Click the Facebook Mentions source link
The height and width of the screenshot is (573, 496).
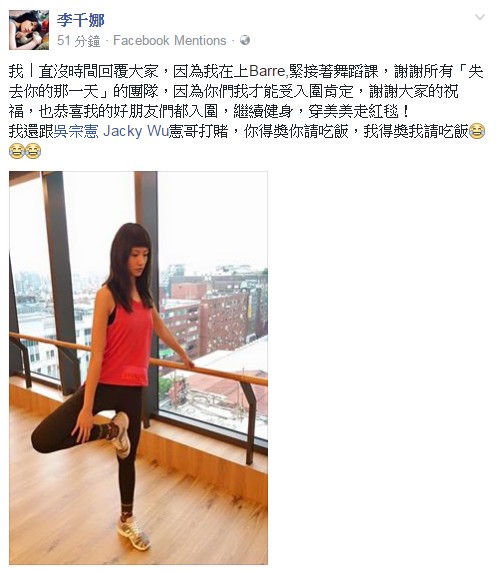(170, 40)
